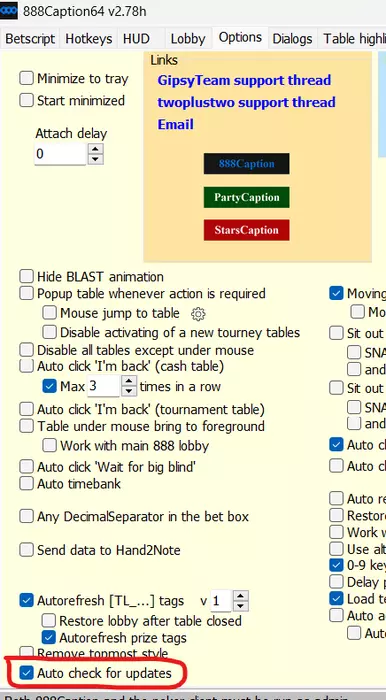
Task: Click the Max times input field
Action: (x=103, y=386)
